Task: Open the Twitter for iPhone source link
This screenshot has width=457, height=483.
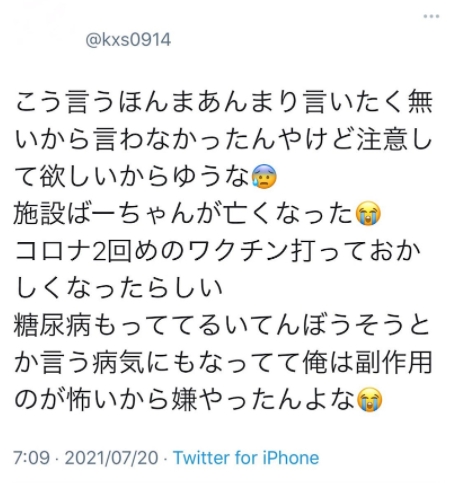Action: pos(246,457)
